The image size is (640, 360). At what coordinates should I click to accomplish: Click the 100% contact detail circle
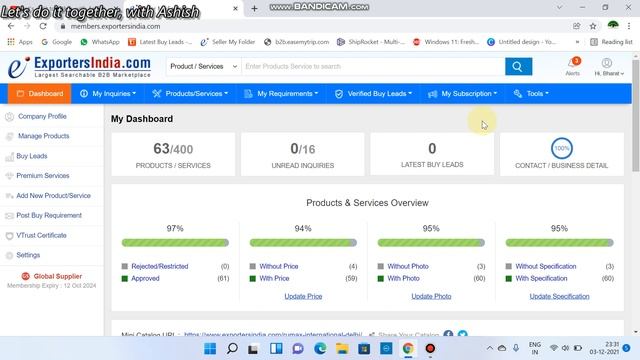tap(562, 148)
